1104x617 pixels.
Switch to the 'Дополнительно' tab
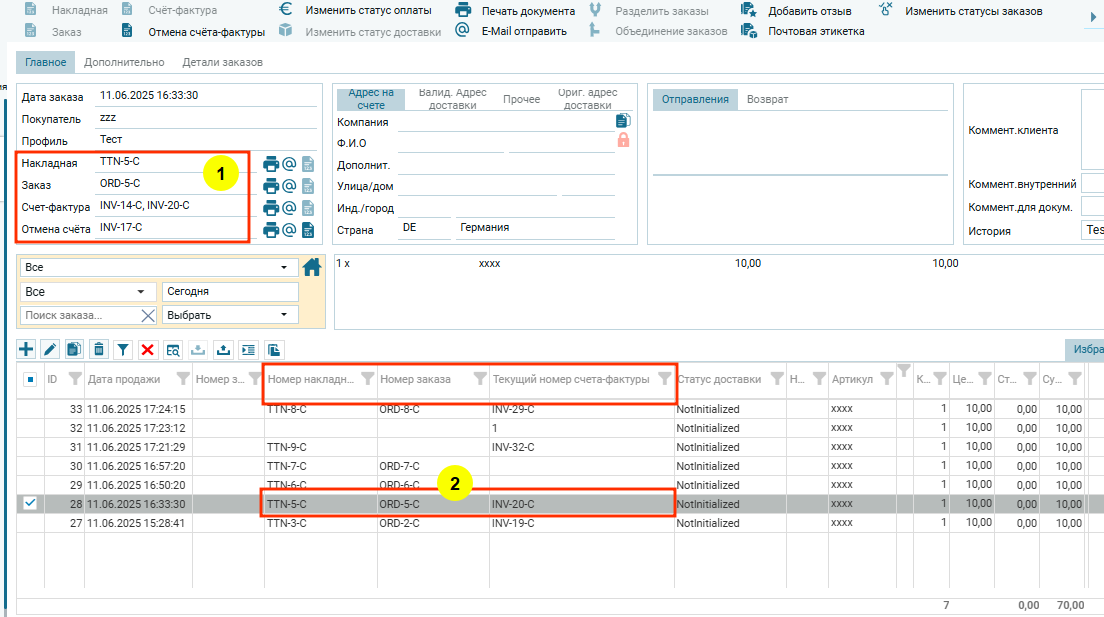tap(124, 62)
